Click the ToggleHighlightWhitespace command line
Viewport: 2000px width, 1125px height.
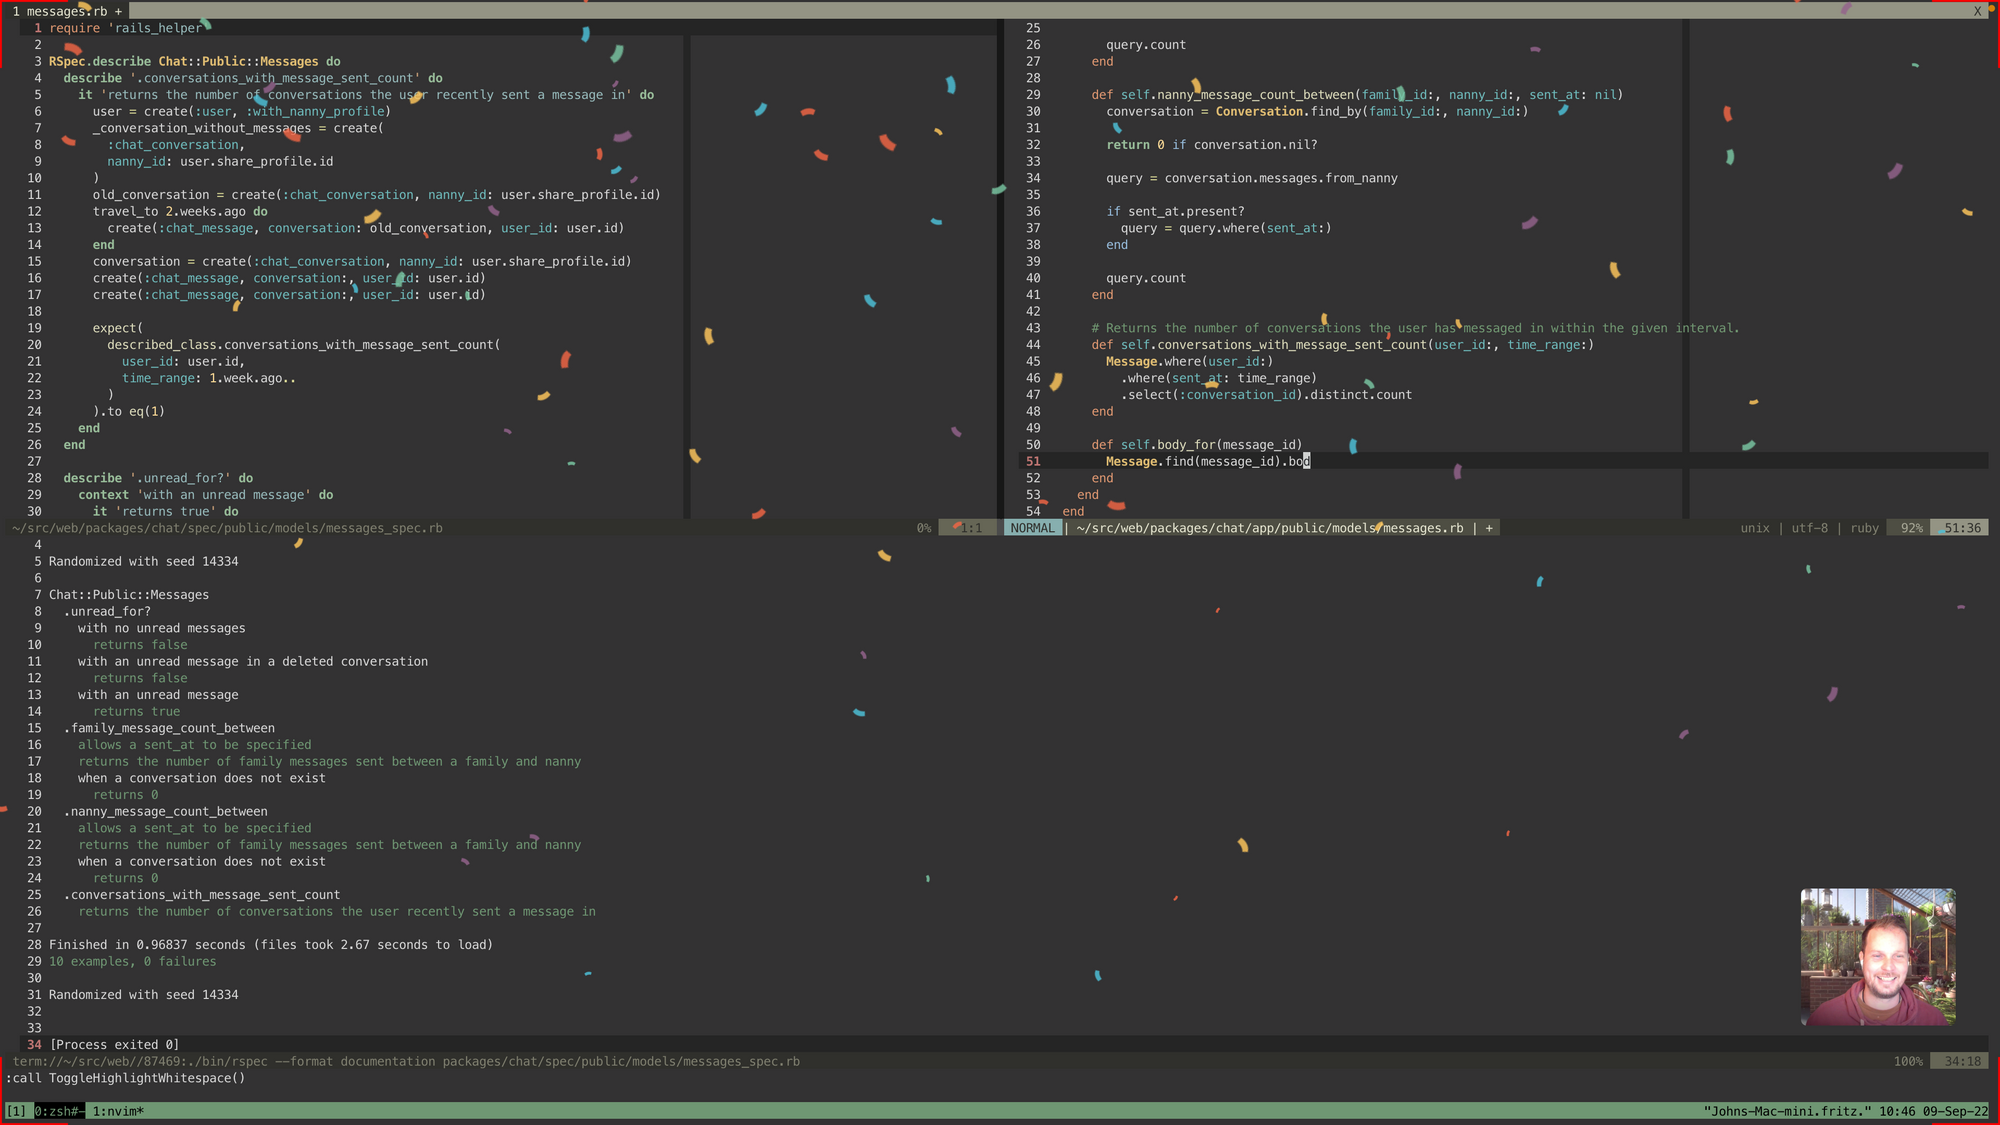[x=126, y=1078]
